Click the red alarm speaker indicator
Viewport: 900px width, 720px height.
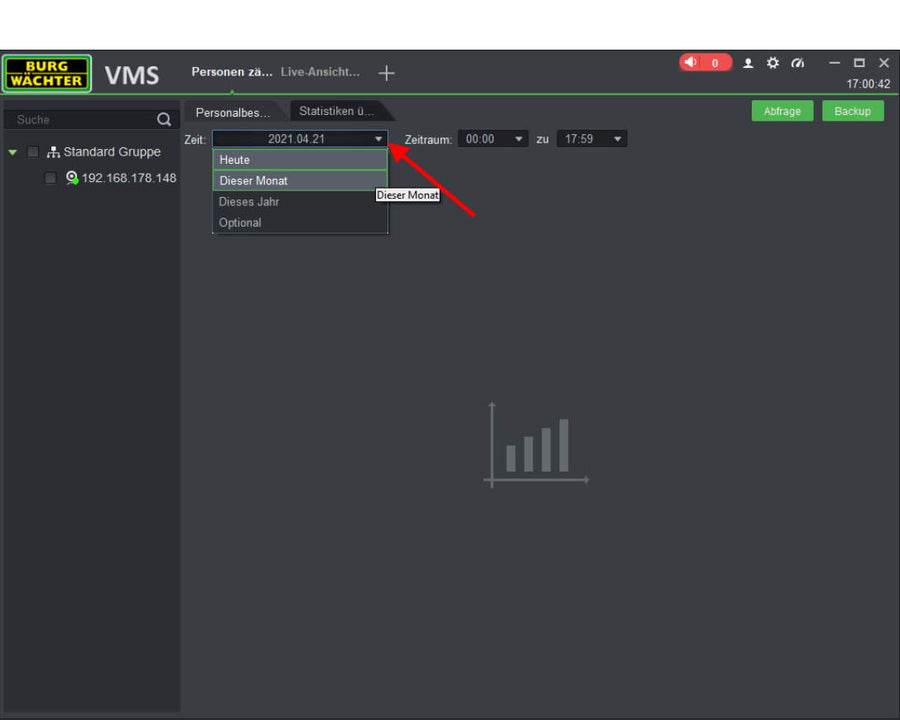click(704, 63)
